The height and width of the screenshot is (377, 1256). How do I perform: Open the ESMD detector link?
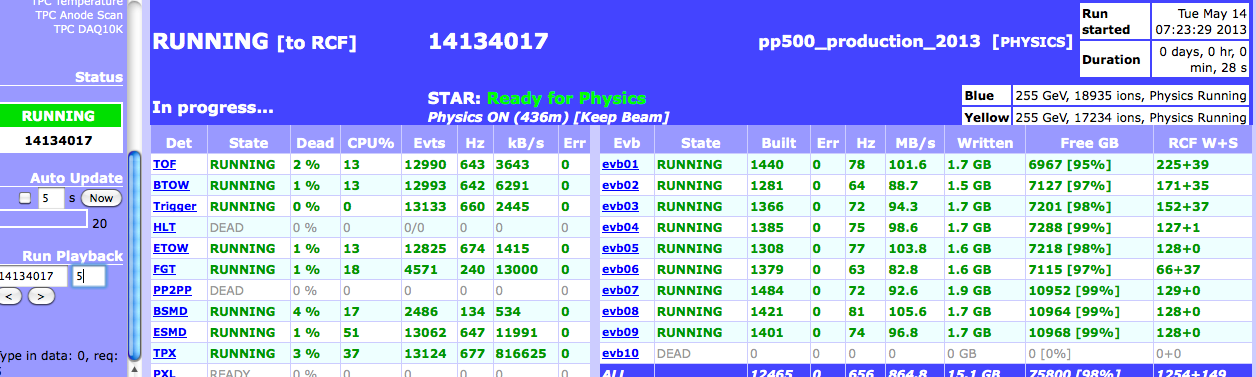[x=169, y=332]
